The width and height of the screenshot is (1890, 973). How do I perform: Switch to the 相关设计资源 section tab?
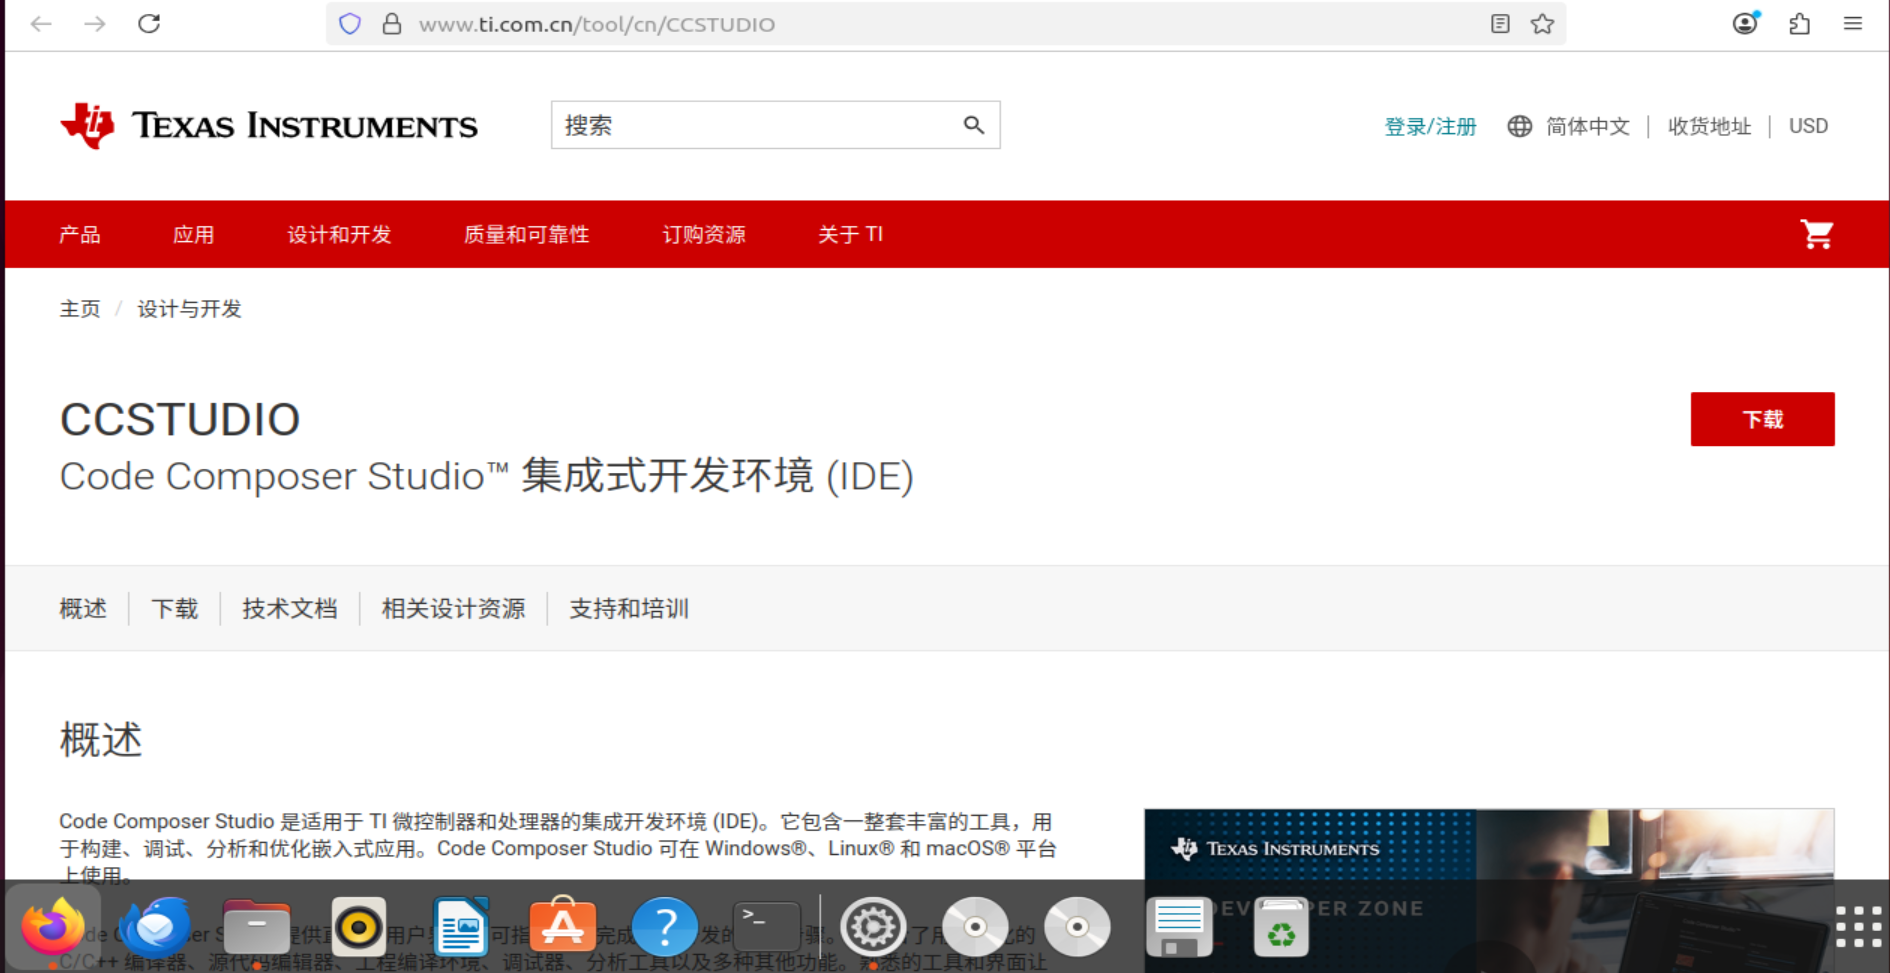454,608
